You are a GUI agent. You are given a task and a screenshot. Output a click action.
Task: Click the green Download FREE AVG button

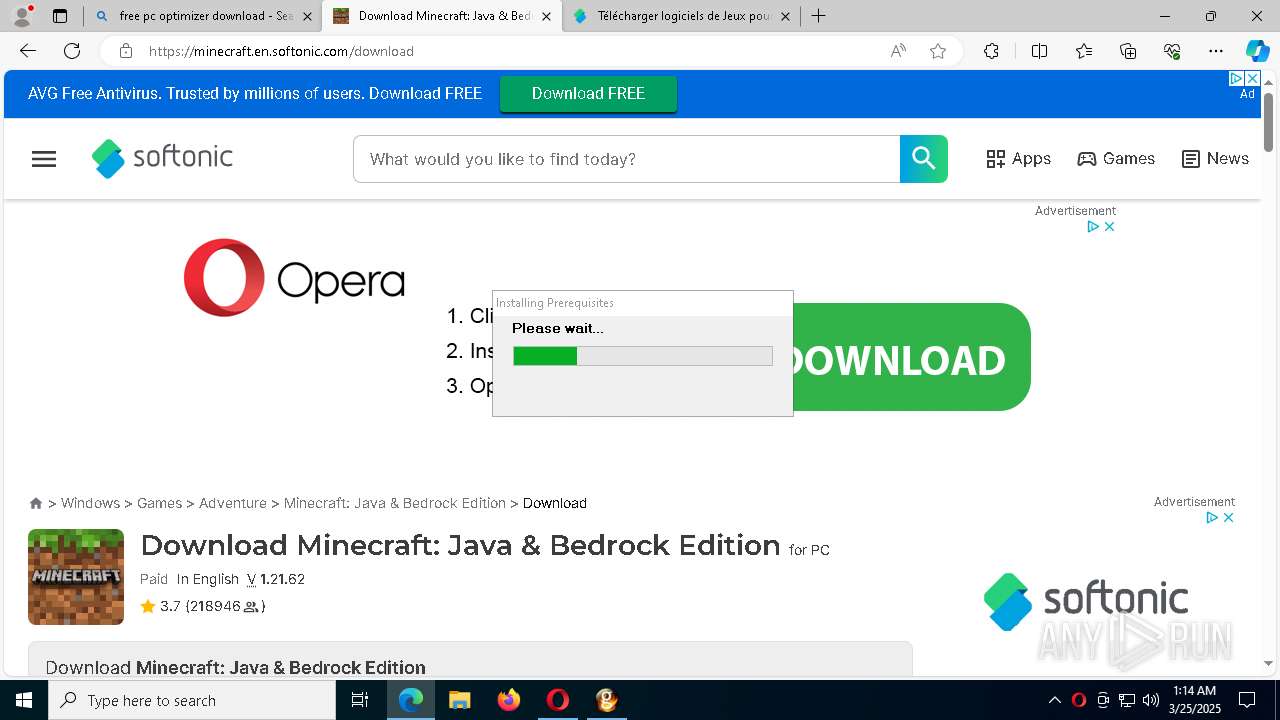tap(588, 93)
